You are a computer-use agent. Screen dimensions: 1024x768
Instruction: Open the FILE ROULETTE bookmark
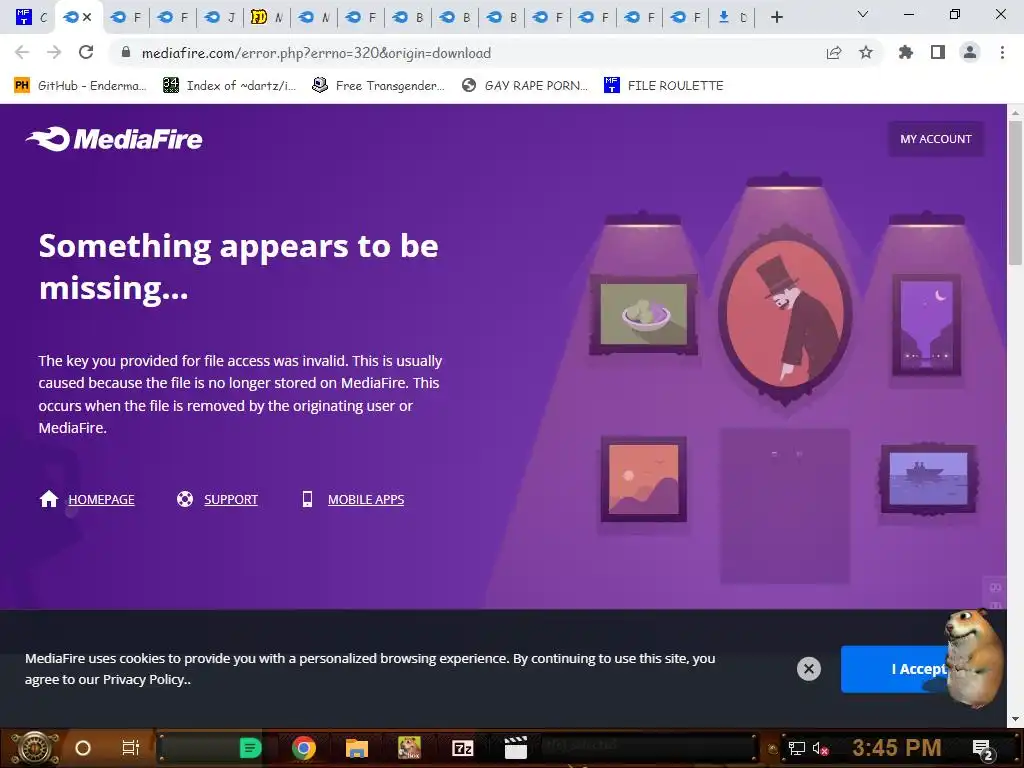point(664,86)
